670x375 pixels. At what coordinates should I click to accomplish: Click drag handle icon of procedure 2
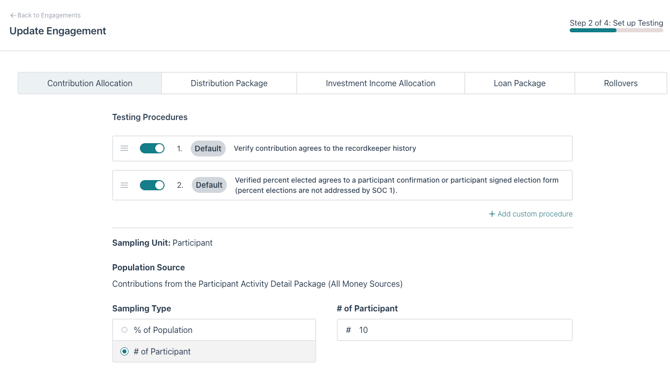coord(124,185)
